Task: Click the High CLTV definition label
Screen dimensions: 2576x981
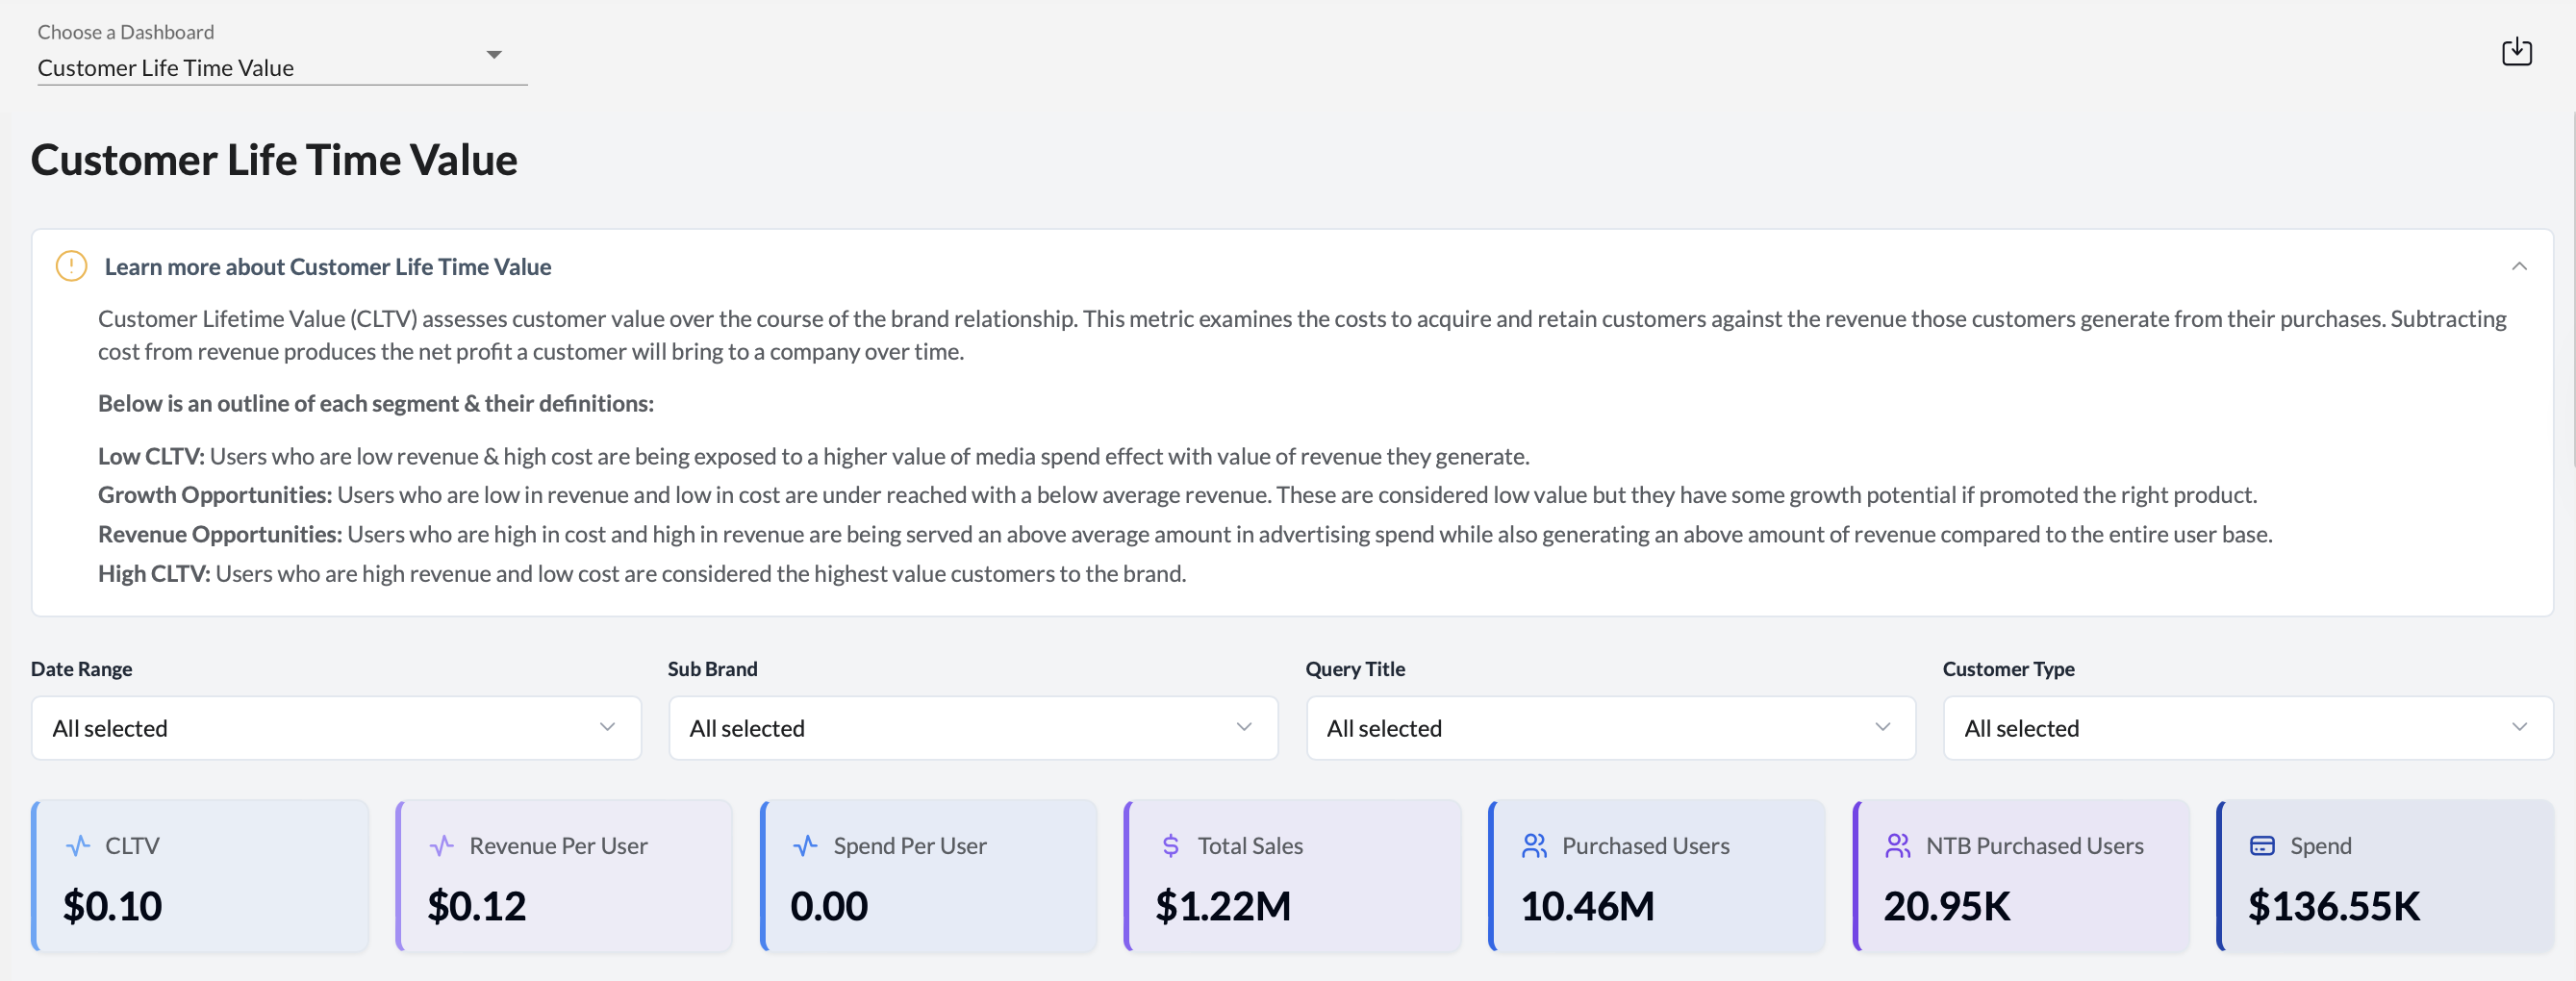Action: click(x=154, y=573)
